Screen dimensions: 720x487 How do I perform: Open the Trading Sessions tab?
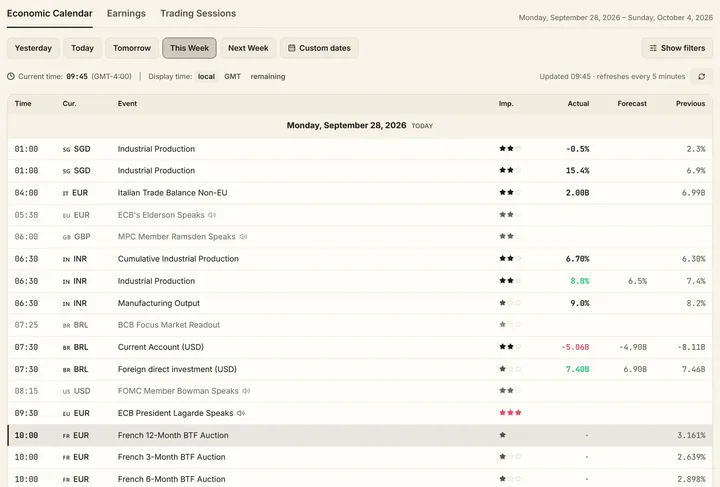click(198, 13)
